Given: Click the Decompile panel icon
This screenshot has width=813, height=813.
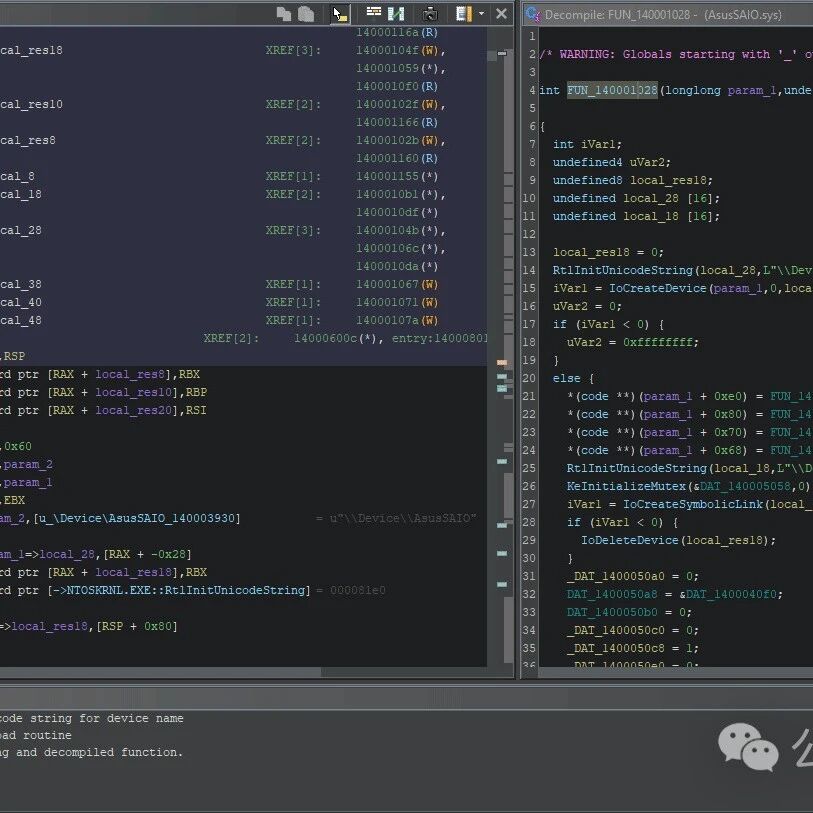Looking at the screenshot, I should [532, 15].
